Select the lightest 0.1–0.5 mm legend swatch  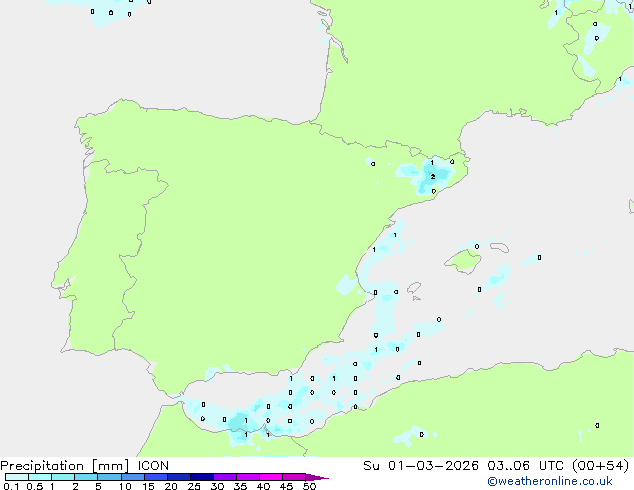click(x=16, y=477)
